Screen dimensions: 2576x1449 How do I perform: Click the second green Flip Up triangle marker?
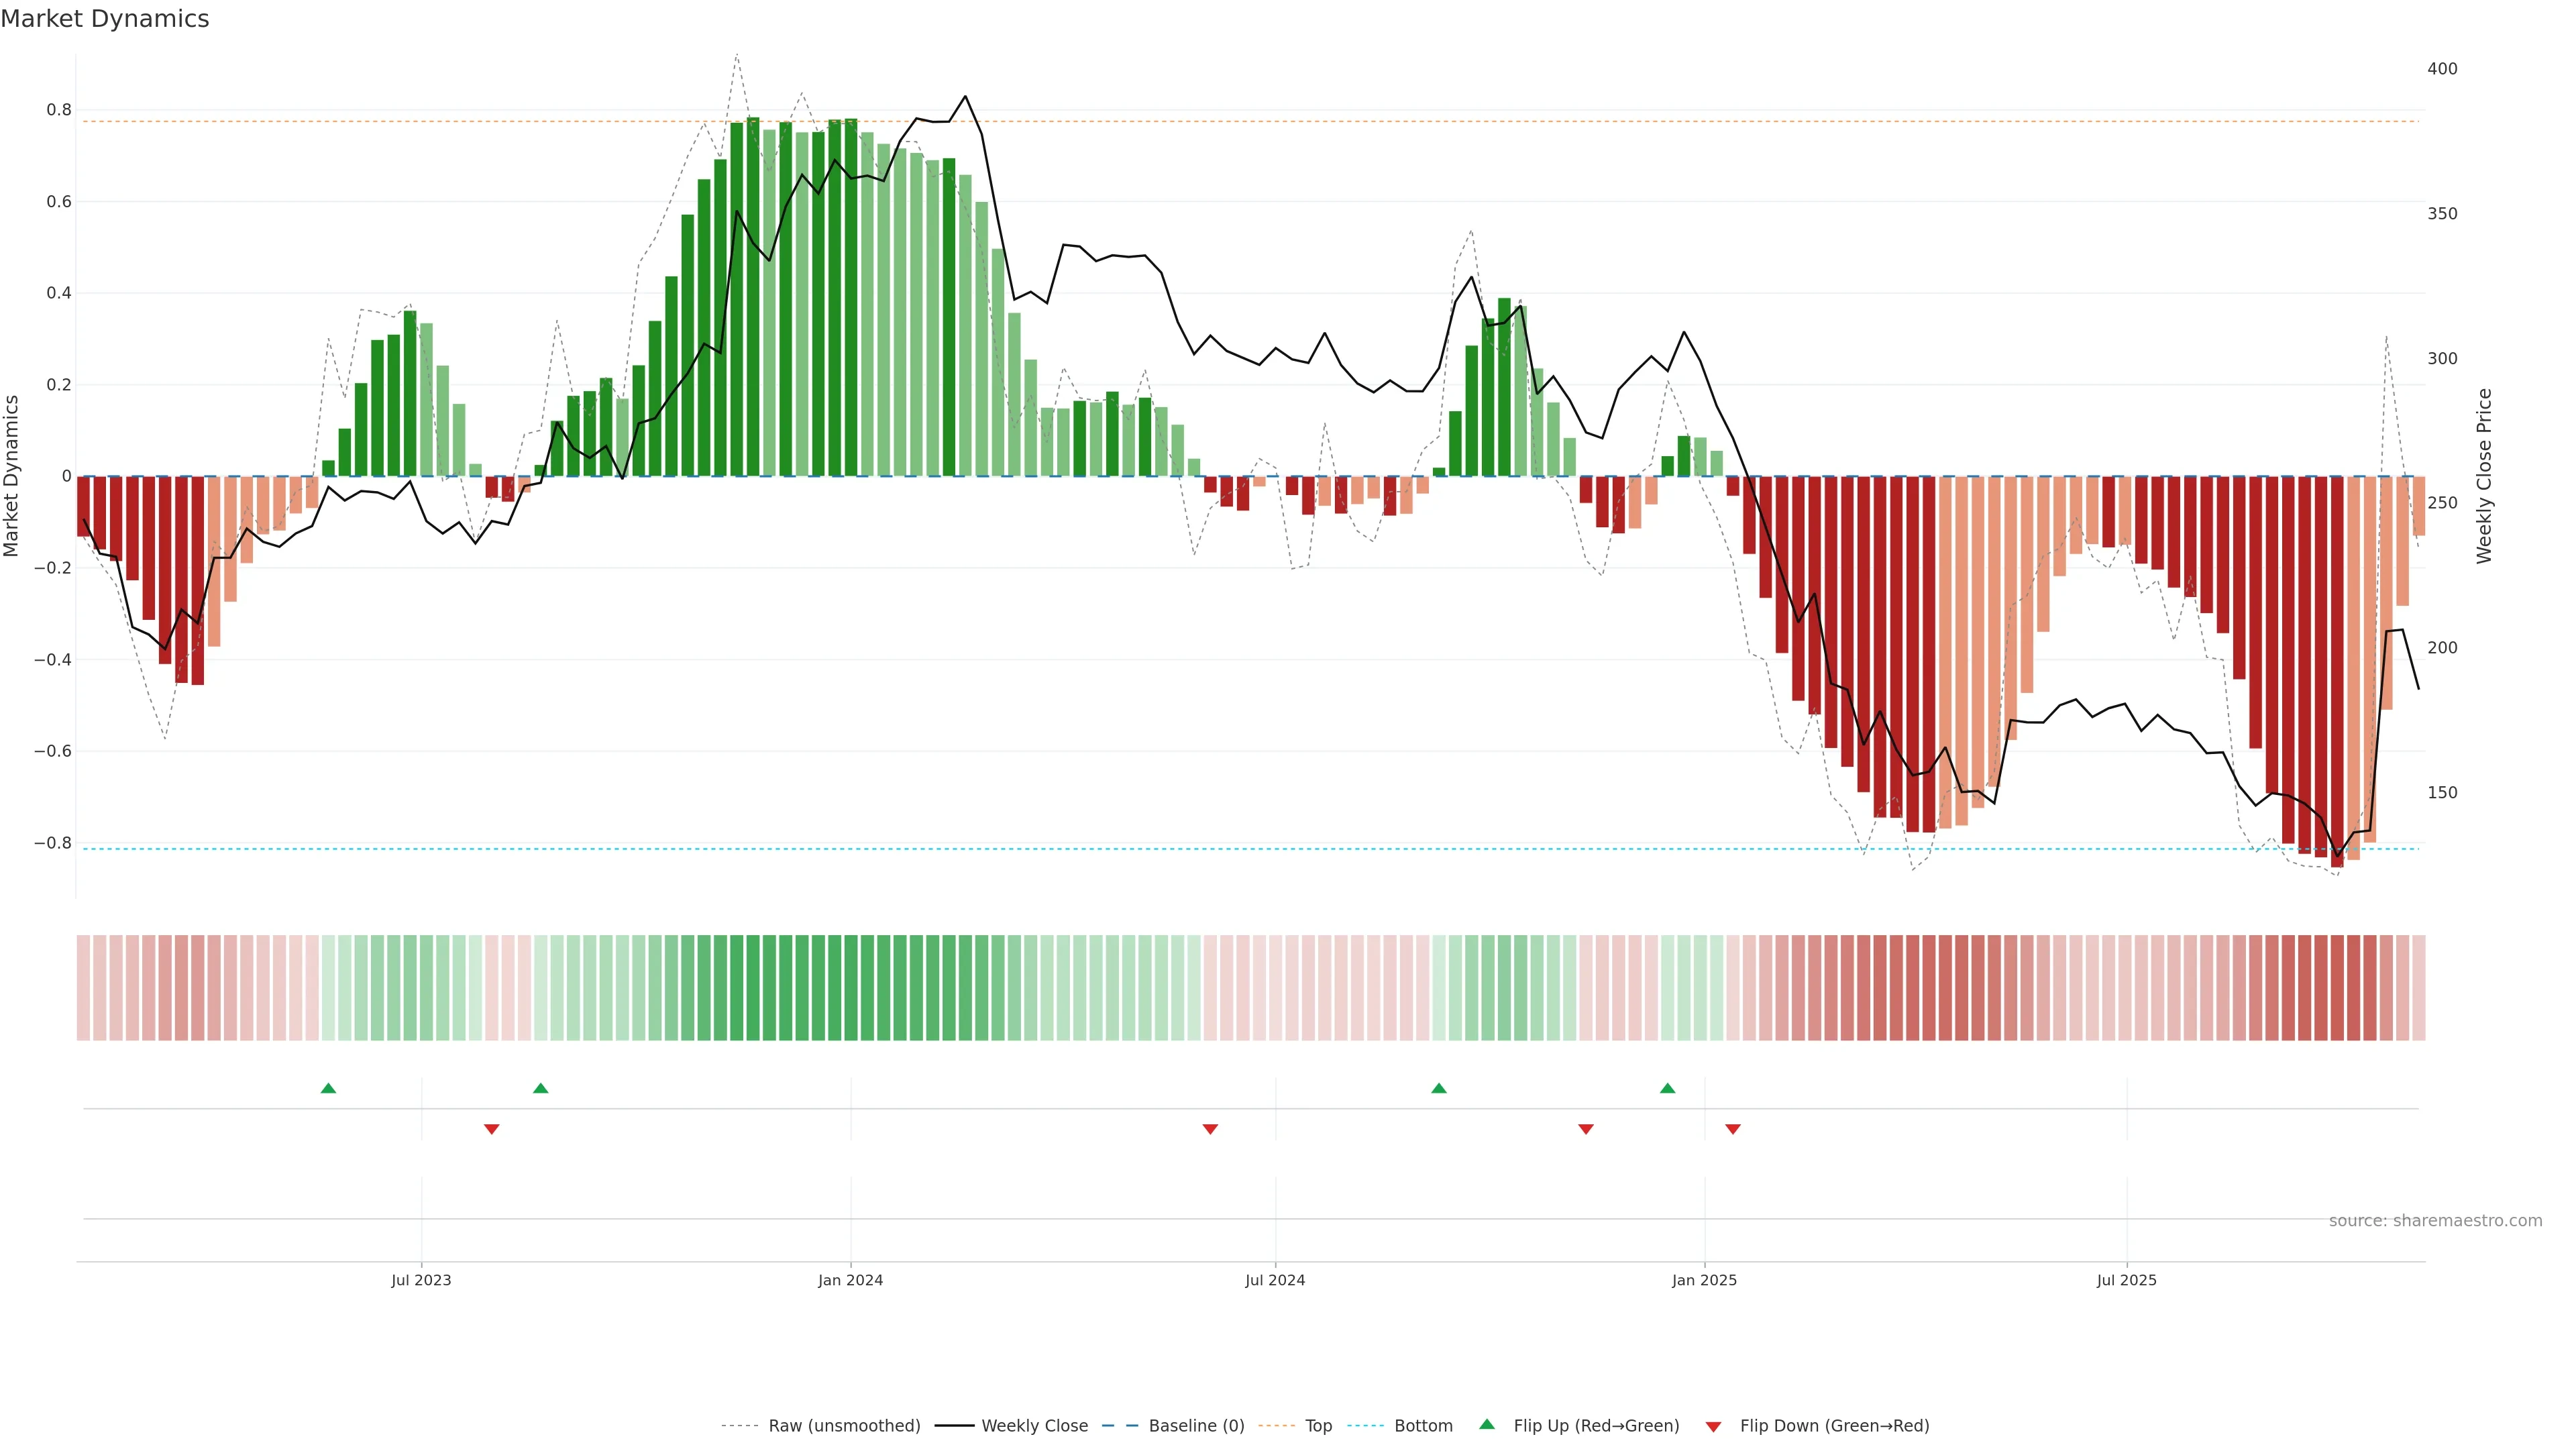(541, 1088)
